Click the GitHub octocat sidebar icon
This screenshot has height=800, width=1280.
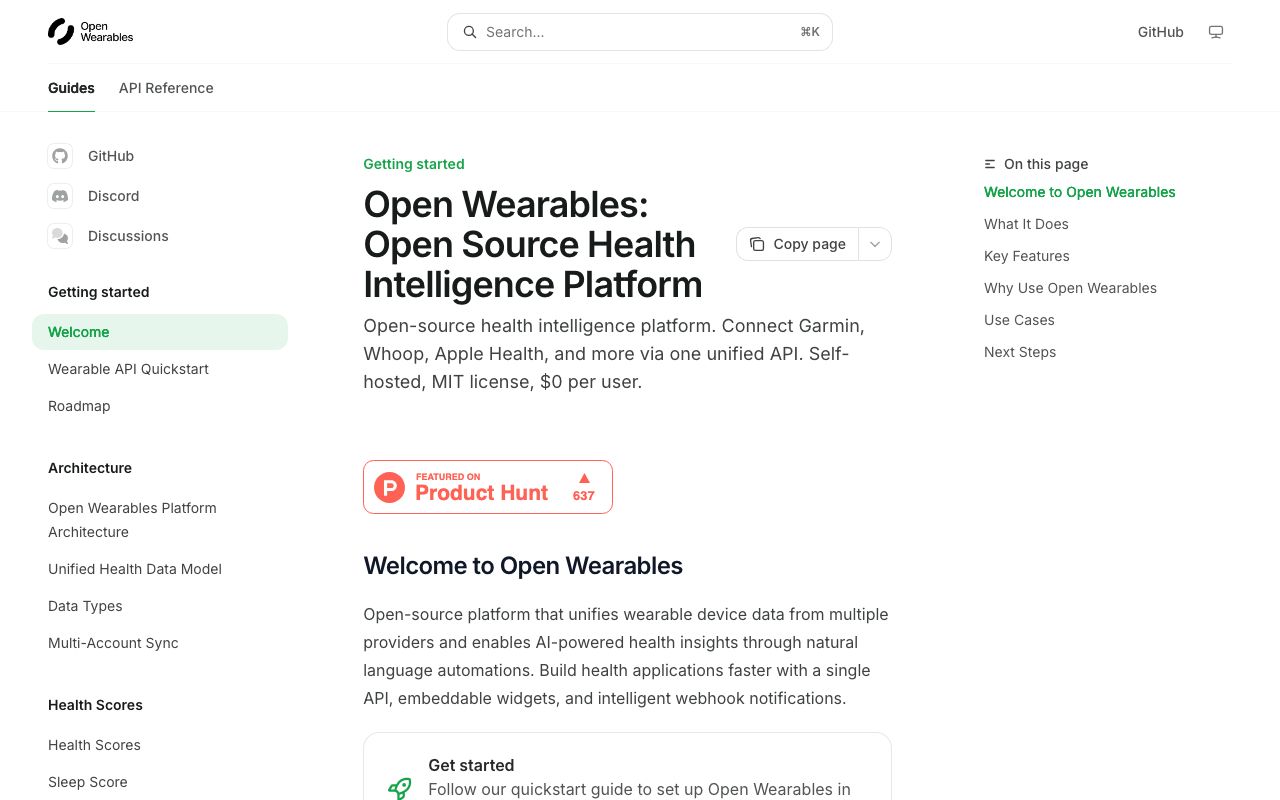(60, 156)
